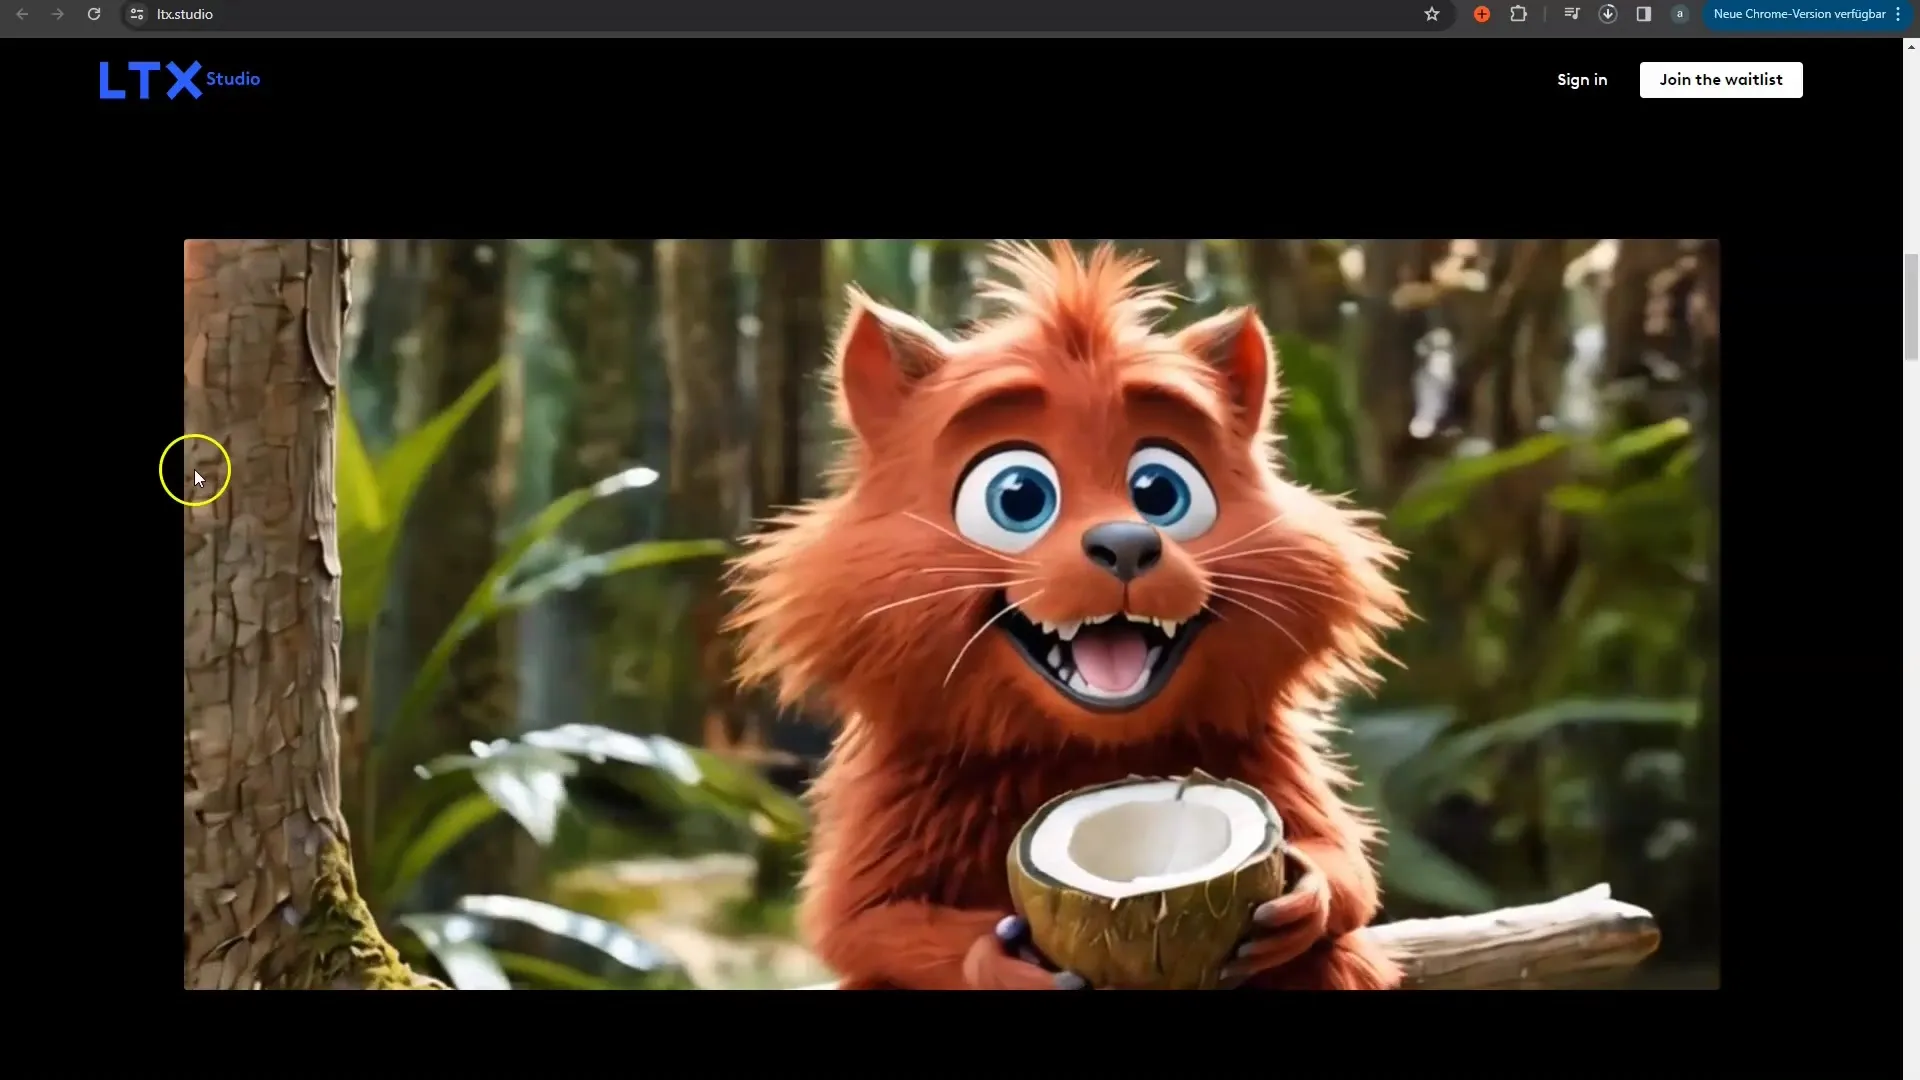The image size is (1920, 1080).
Task: Click the browser bookmark star icon
Action: click(1432, 13)
